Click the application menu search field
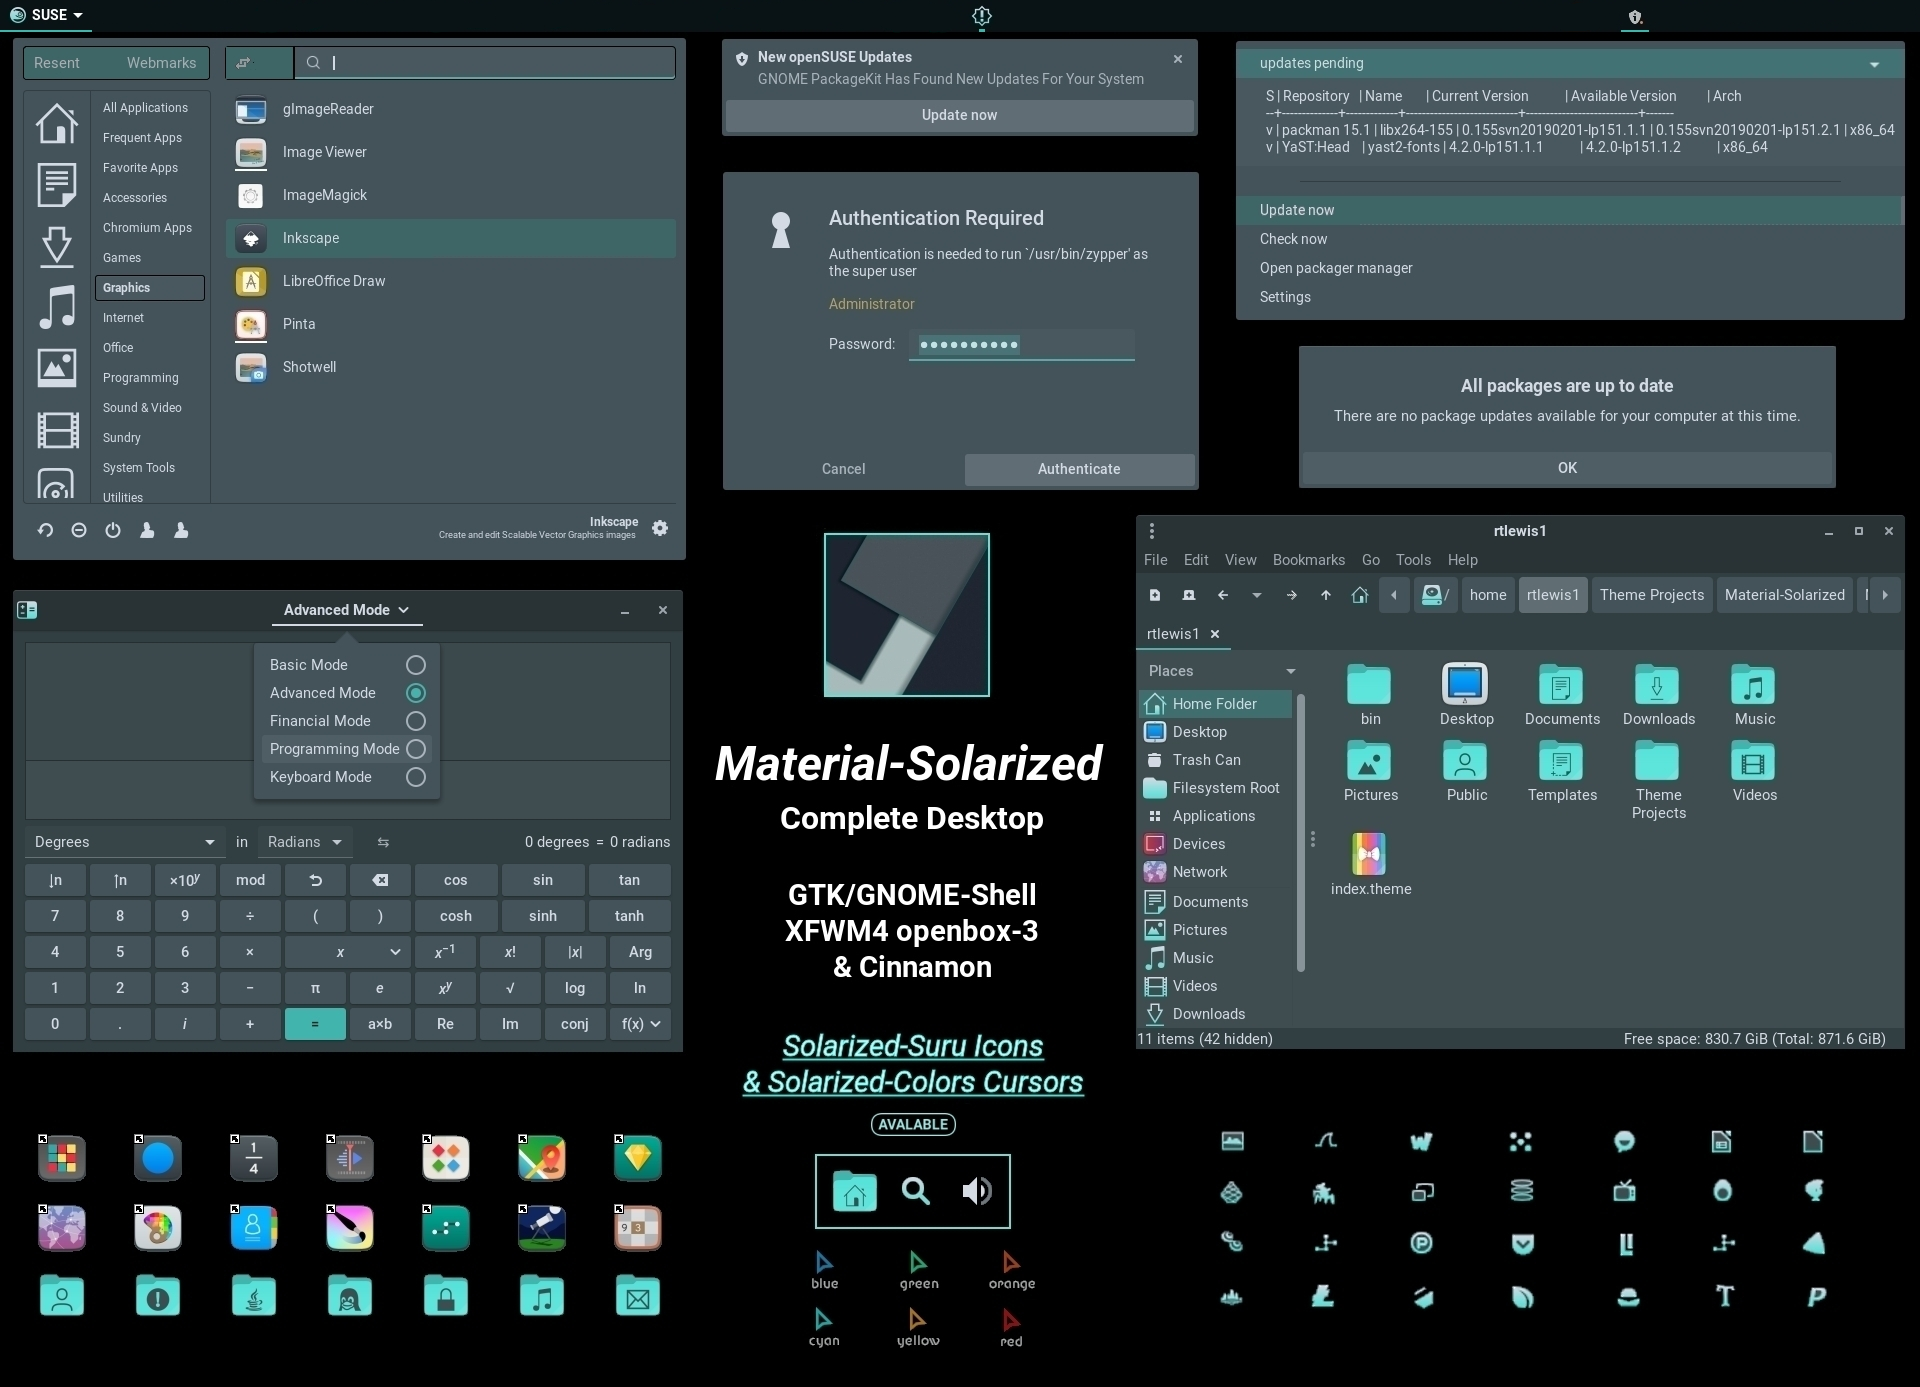This screenshot has height=1387, width=1920. pyautogui.click(x=485, y=63)
